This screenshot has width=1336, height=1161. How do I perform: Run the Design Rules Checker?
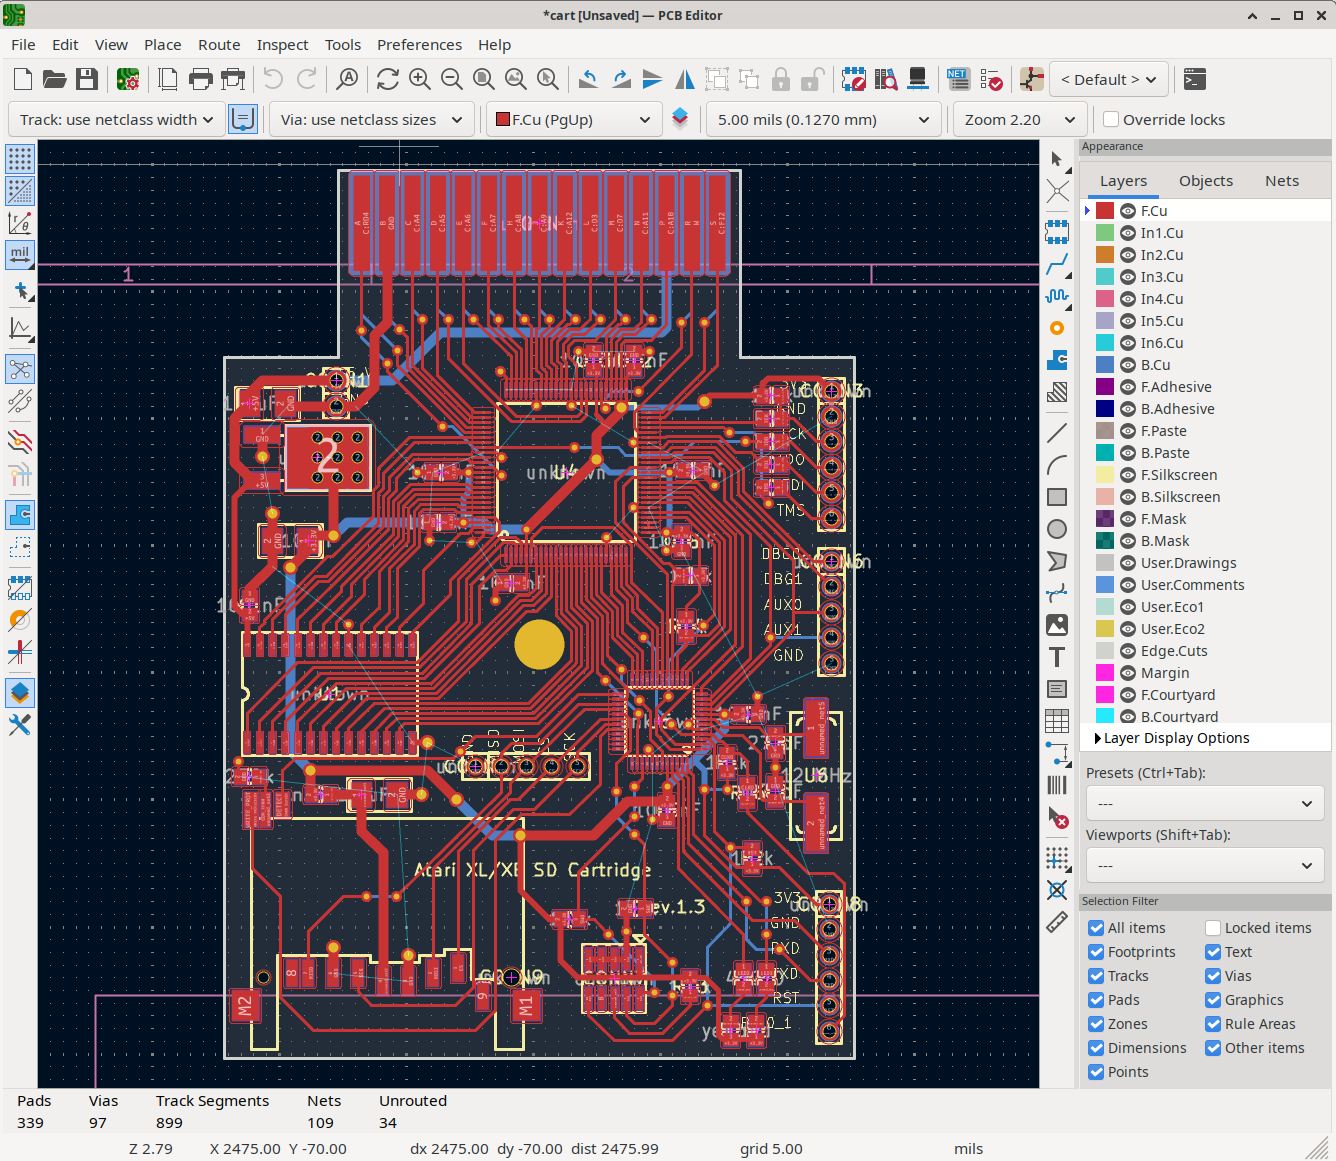pyautogui.click(x=992, y=79)
